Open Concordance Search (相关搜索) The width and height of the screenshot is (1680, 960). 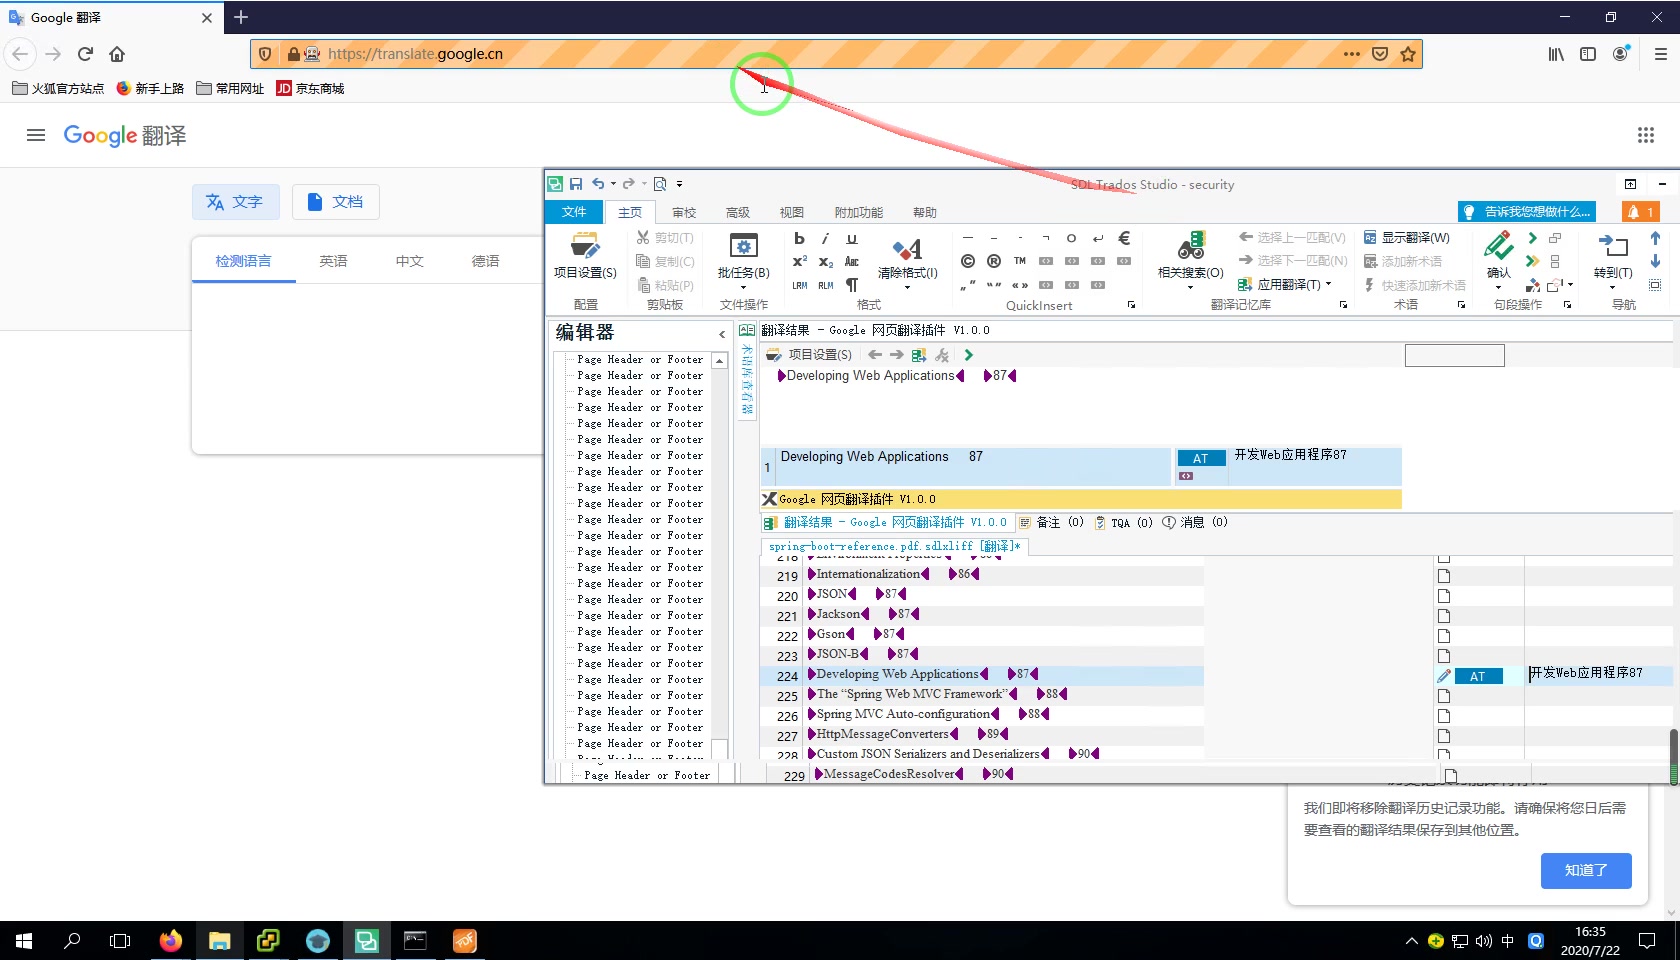coord(1190,259)
